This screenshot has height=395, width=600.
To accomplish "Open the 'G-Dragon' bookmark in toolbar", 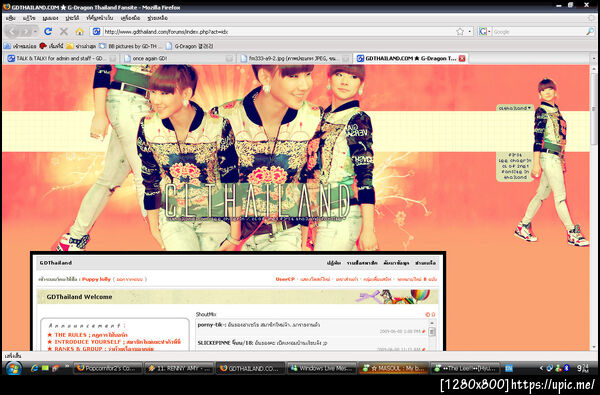I will tap(189, 46).
